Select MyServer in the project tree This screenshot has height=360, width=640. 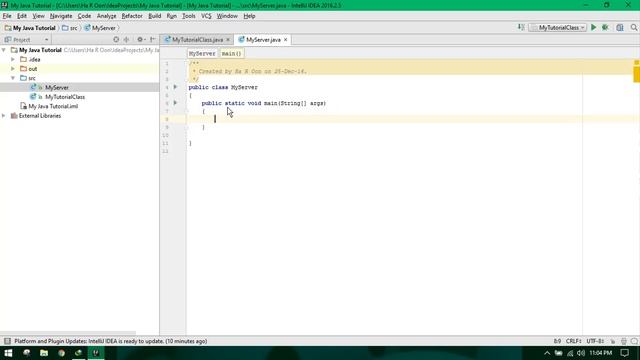tap(57, 87)
